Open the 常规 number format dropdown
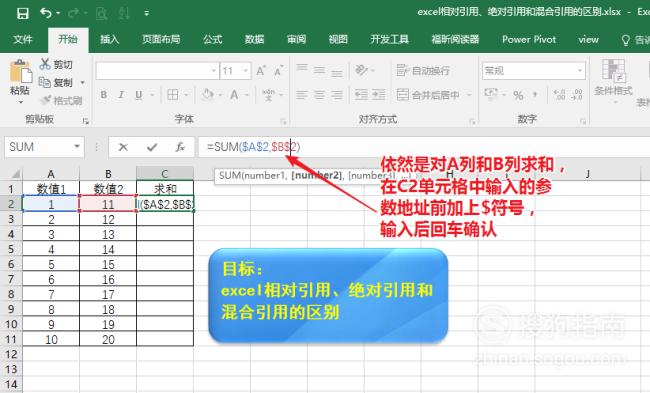Screen dimensions: 650x393 pos(580,71)
